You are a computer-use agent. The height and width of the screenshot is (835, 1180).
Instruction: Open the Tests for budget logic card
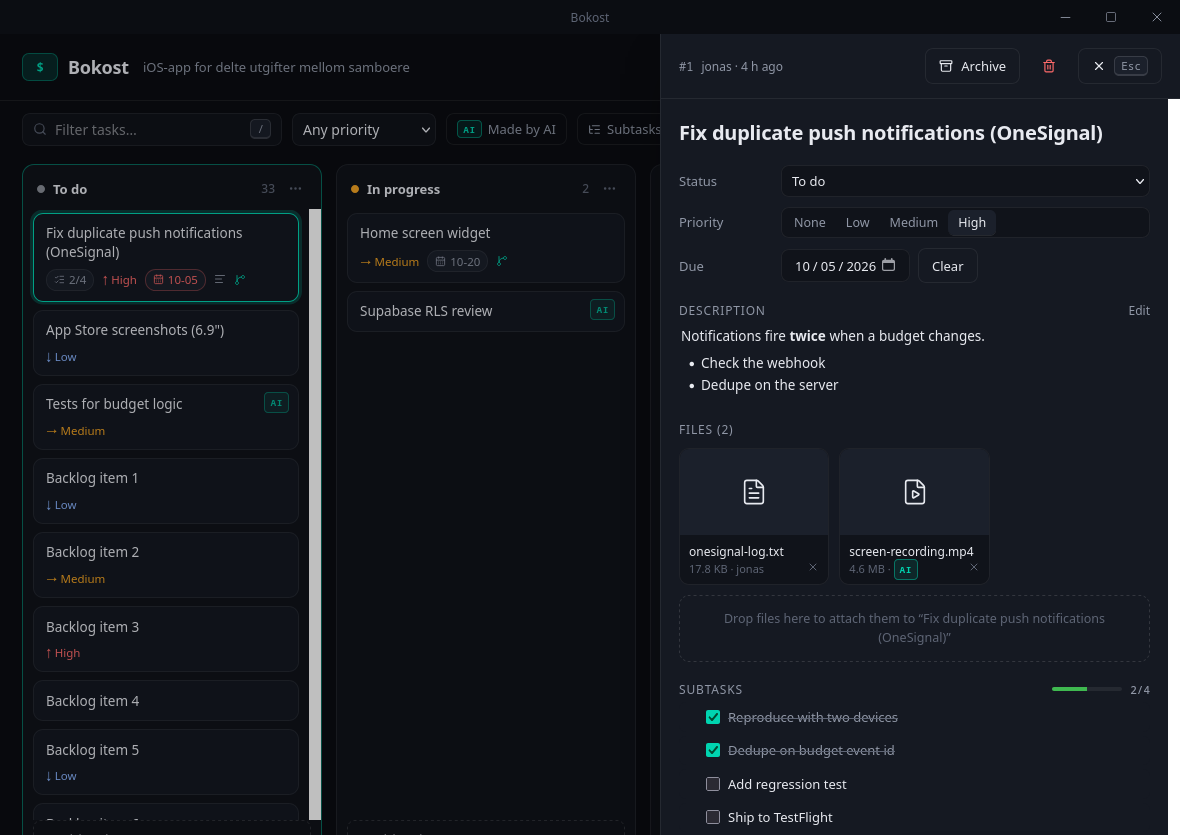coord(166,417)
